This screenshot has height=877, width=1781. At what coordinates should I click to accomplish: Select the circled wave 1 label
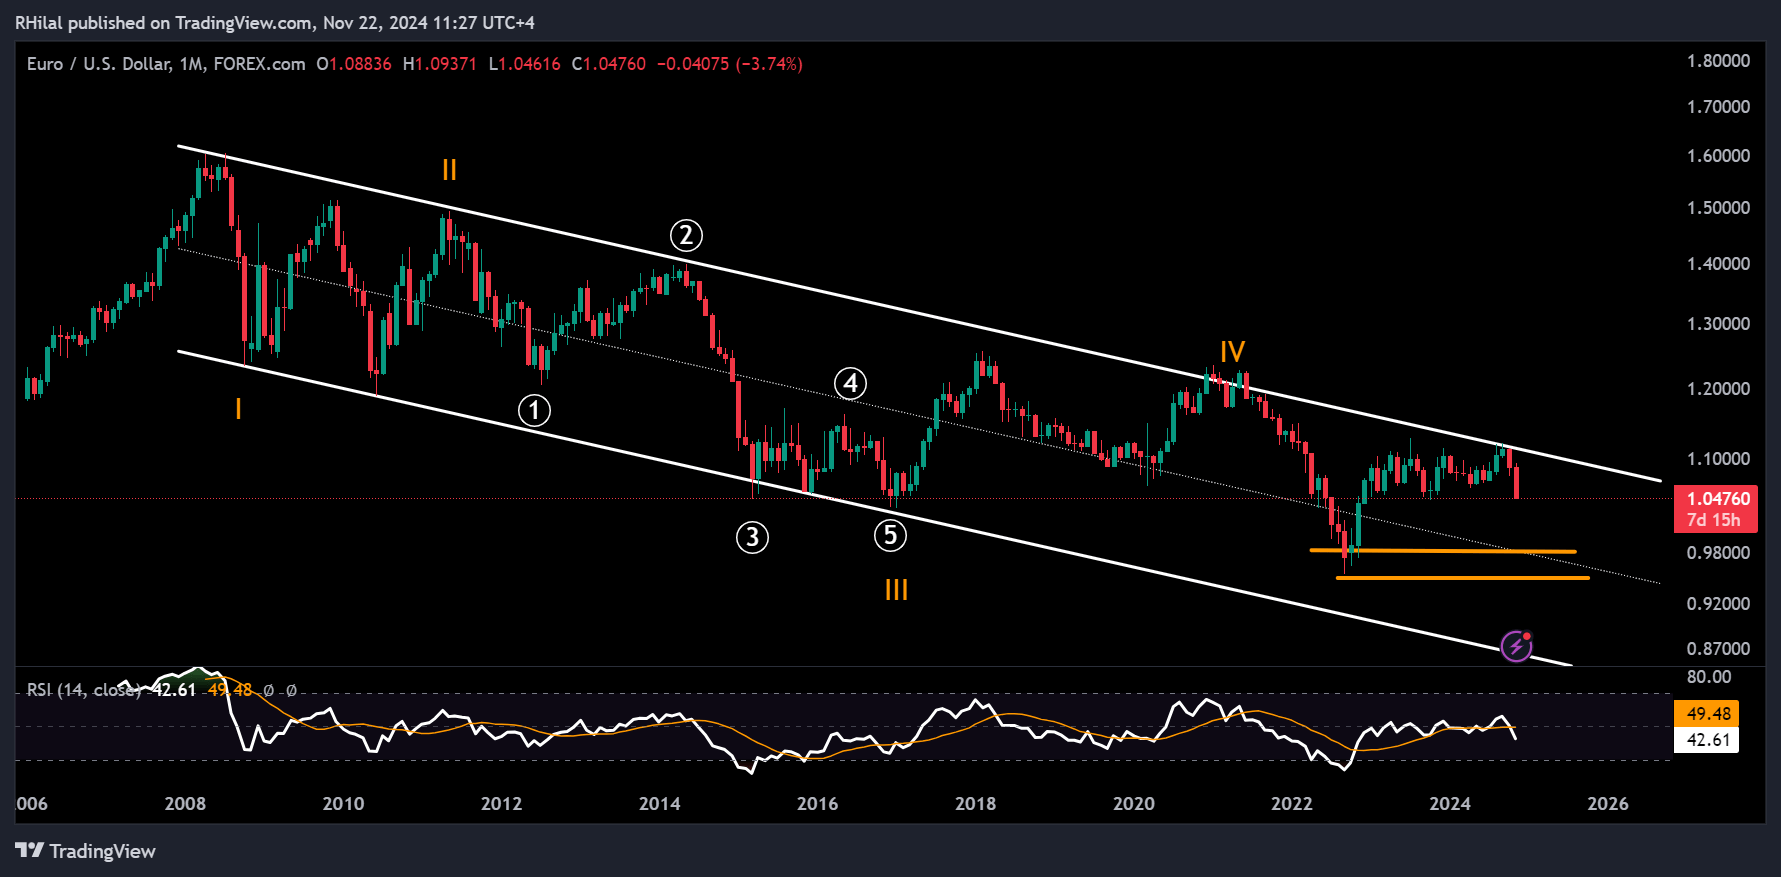click(x=534, y=410)
